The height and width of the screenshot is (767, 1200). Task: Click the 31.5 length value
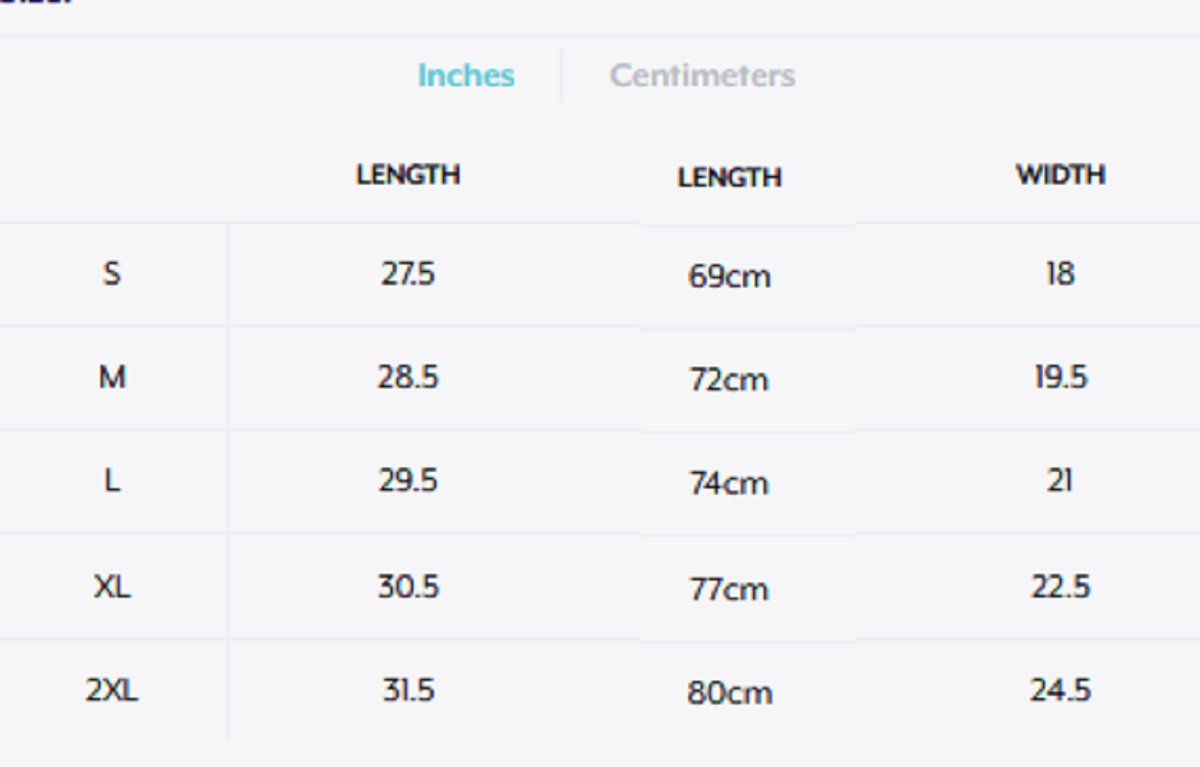(x=408, y=690)
